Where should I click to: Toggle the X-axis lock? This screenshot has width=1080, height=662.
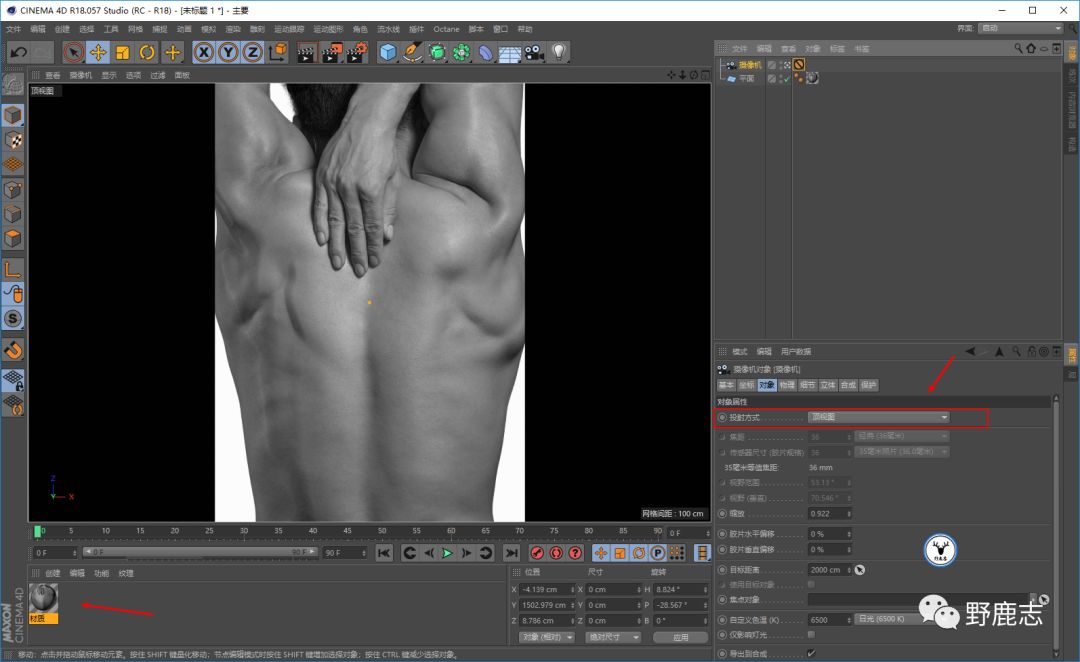204,52
